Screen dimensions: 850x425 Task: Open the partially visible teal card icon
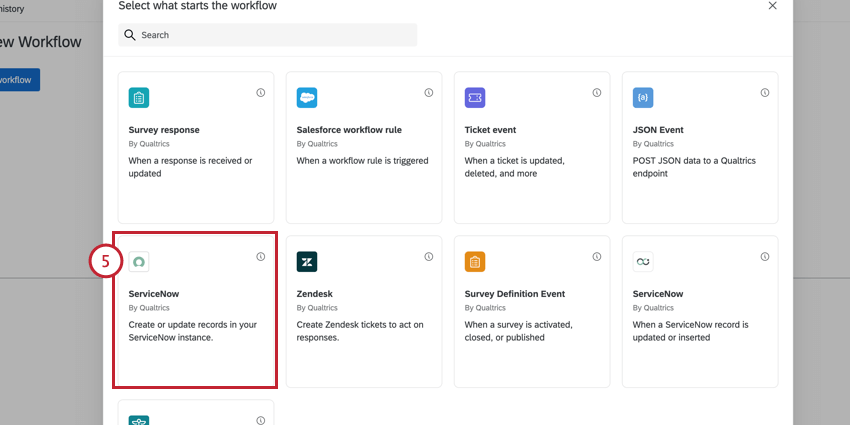(x=139, y=420)
